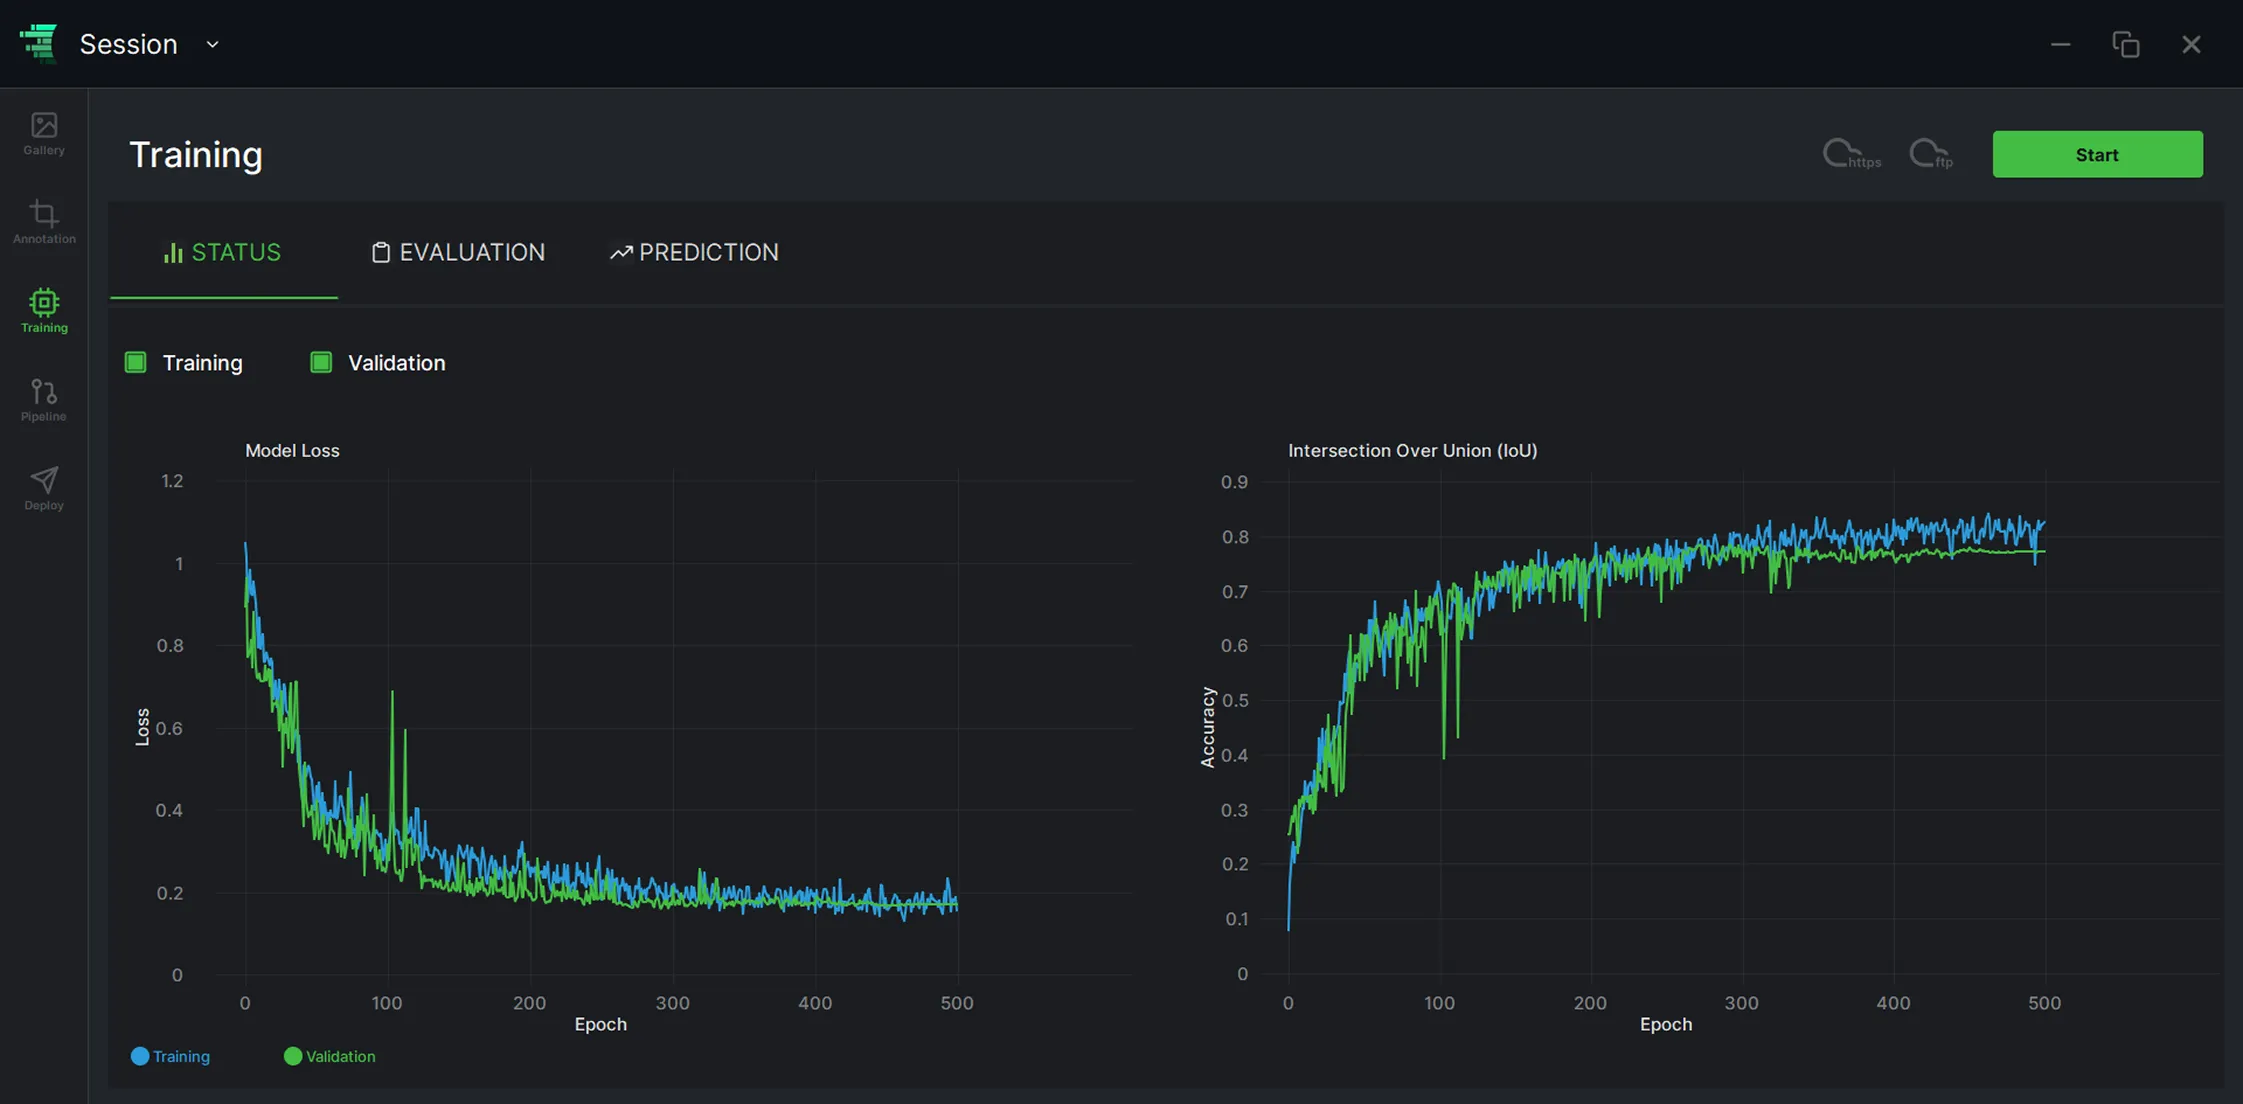The image size is (2243, 1104).
Task: Toggle the blue Training legend series
Action: (170, 1056)
